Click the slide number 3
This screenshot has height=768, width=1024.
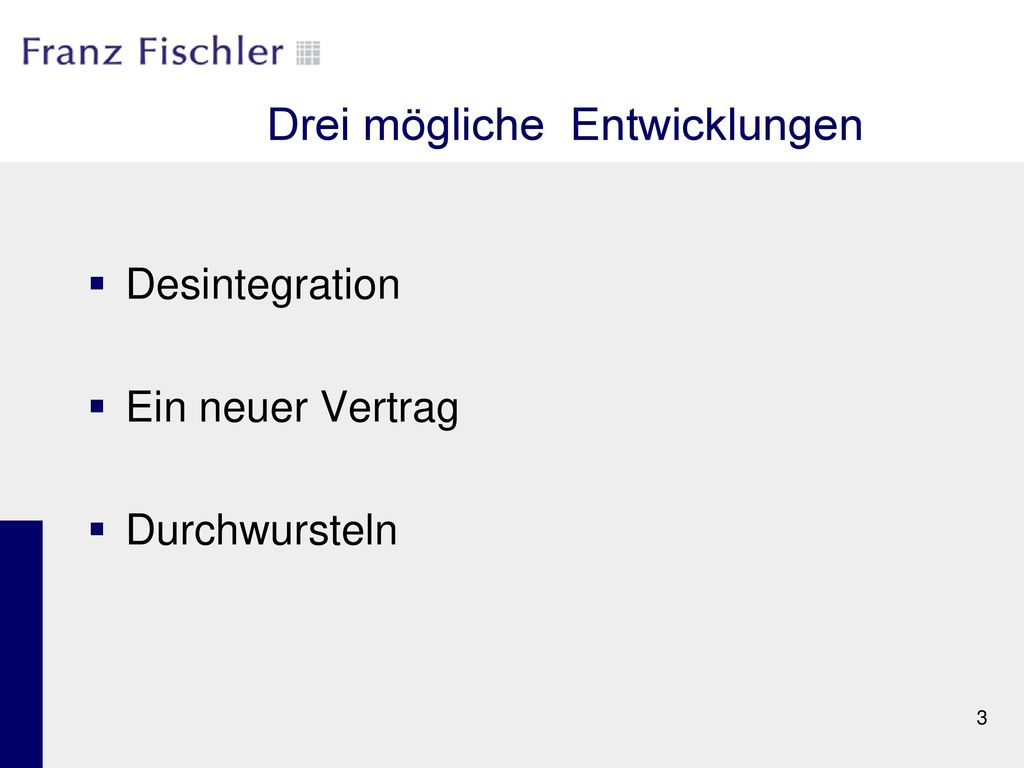click(x=982, y=718)
